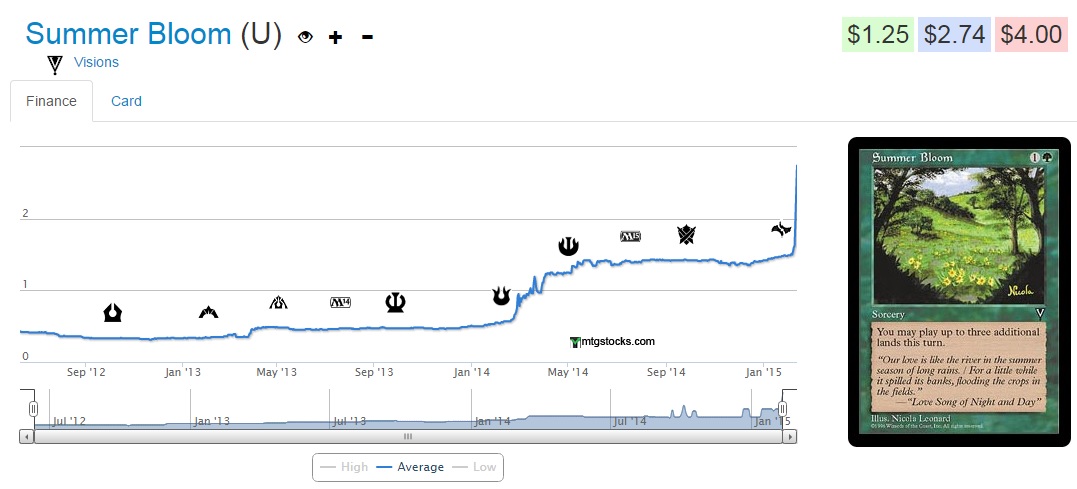Click the Summer Bloom card image
The height and width of the screenshot is (489, 1077).
(x=959, y=291)
